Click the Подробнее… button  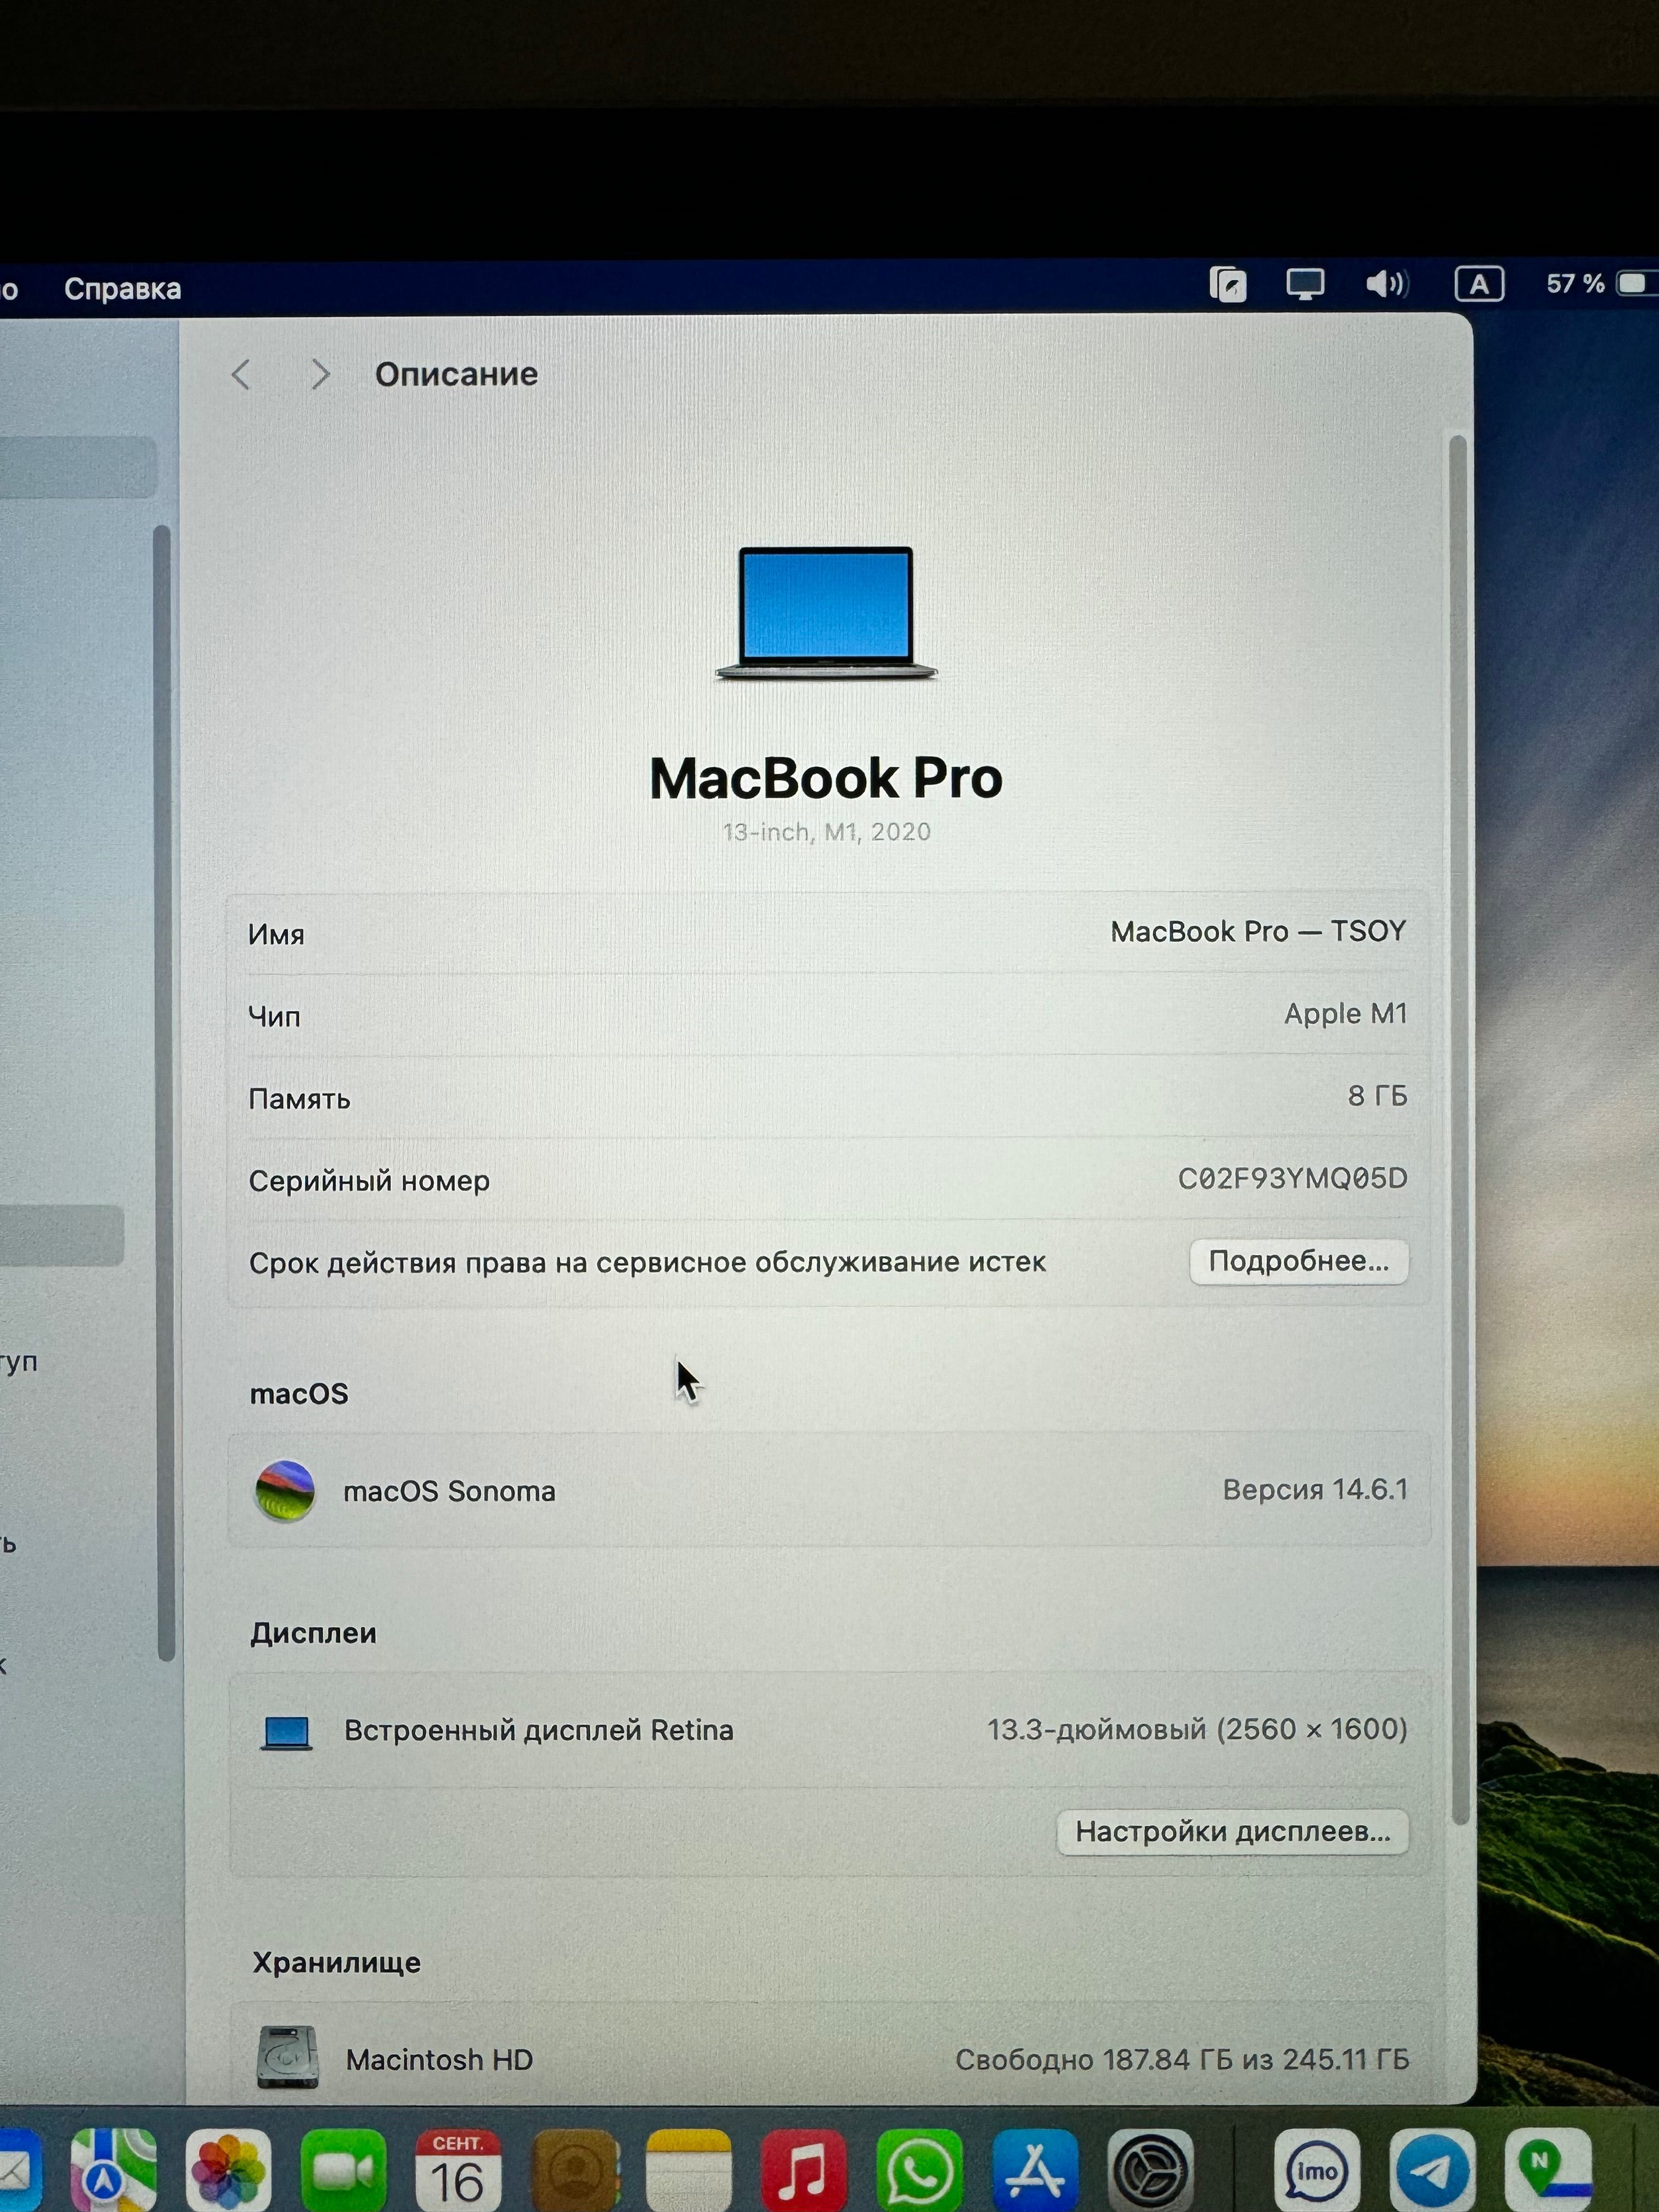click(x=1299, y=1261)
